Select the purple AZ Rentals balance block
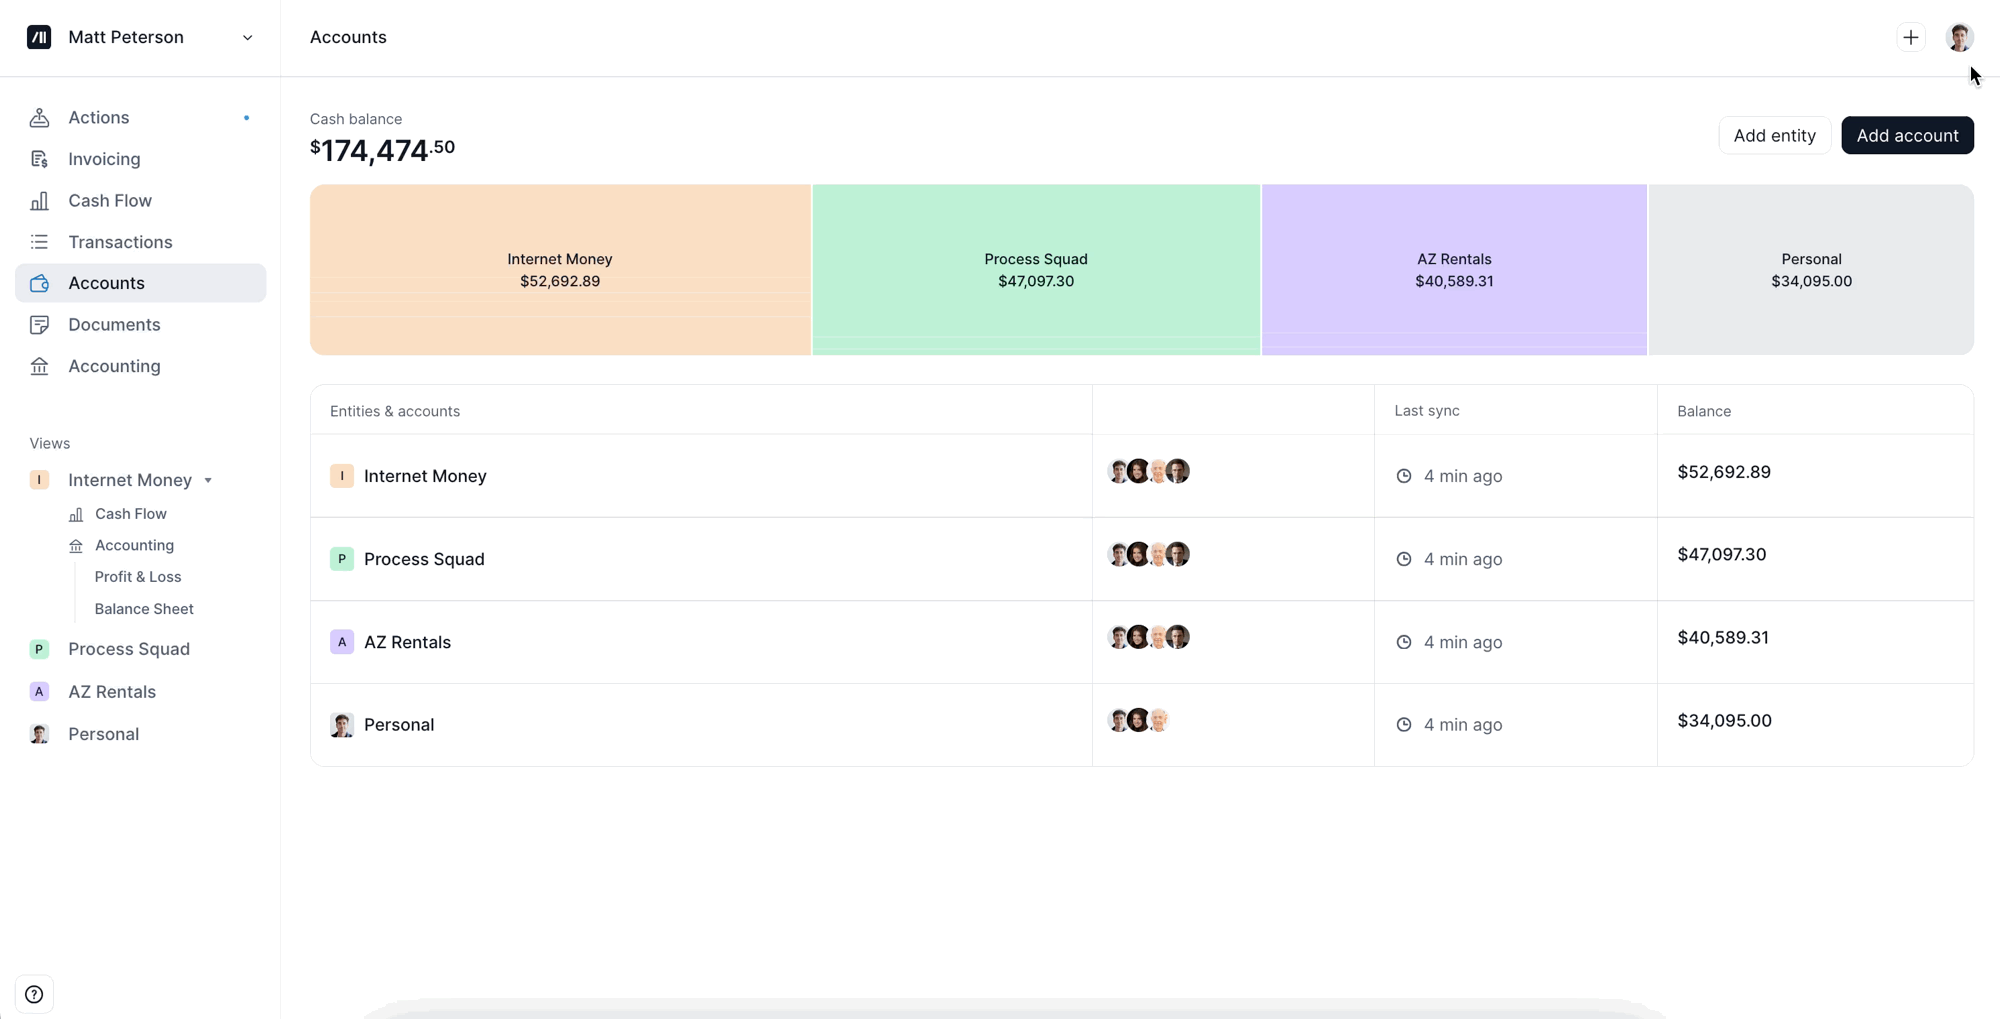The height and width of the screenshot is (1019, 2000). tap(1453, 270)
